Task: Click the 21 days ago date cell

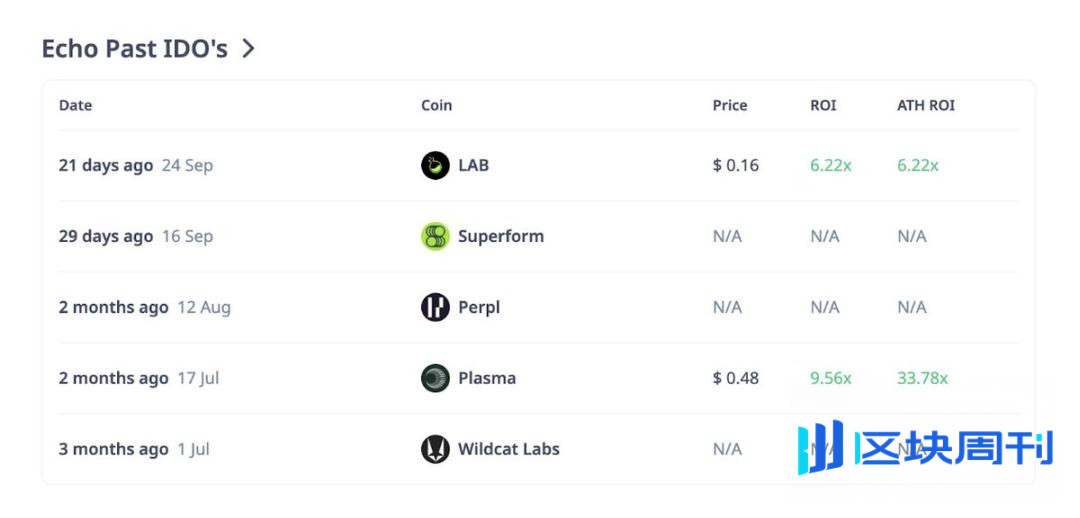Action: coord(105,165)
